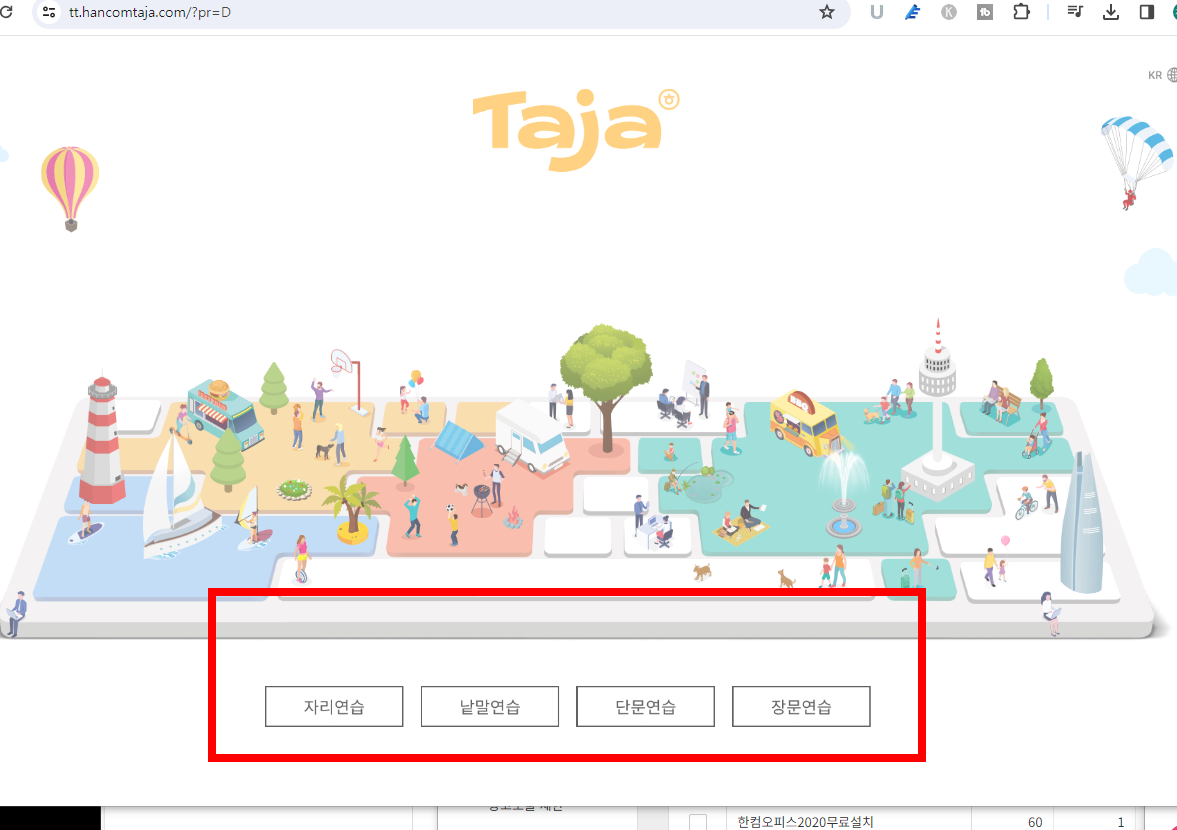Open the reading list music-note icon

(1074, 14)
